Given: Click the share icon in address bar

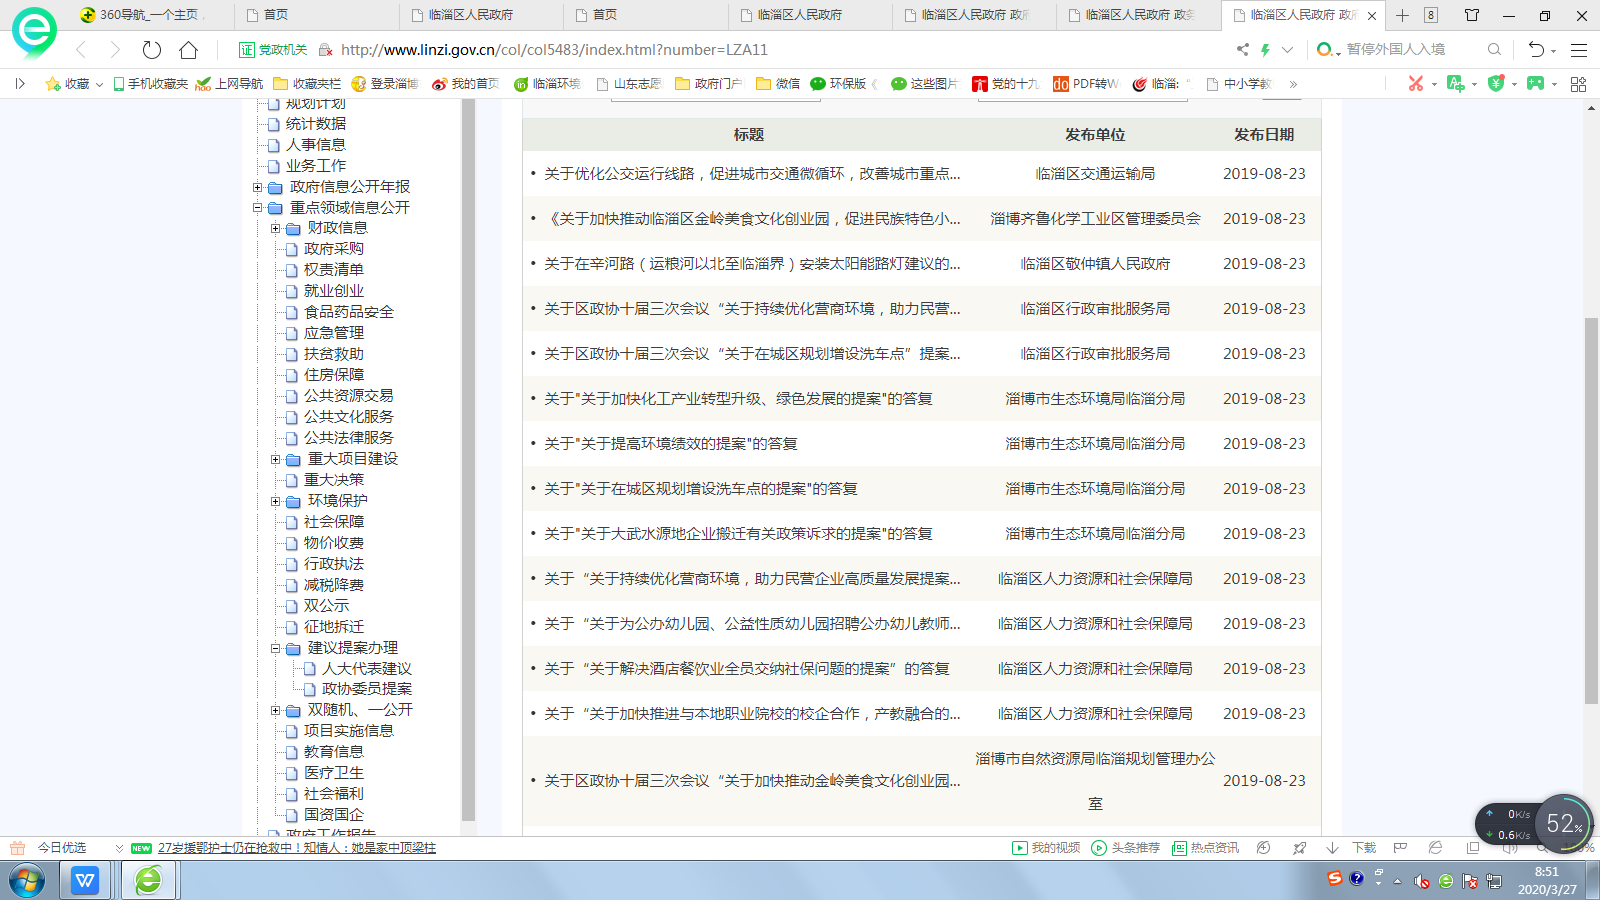Looking at the screenshot, I should pos(1242,50).
